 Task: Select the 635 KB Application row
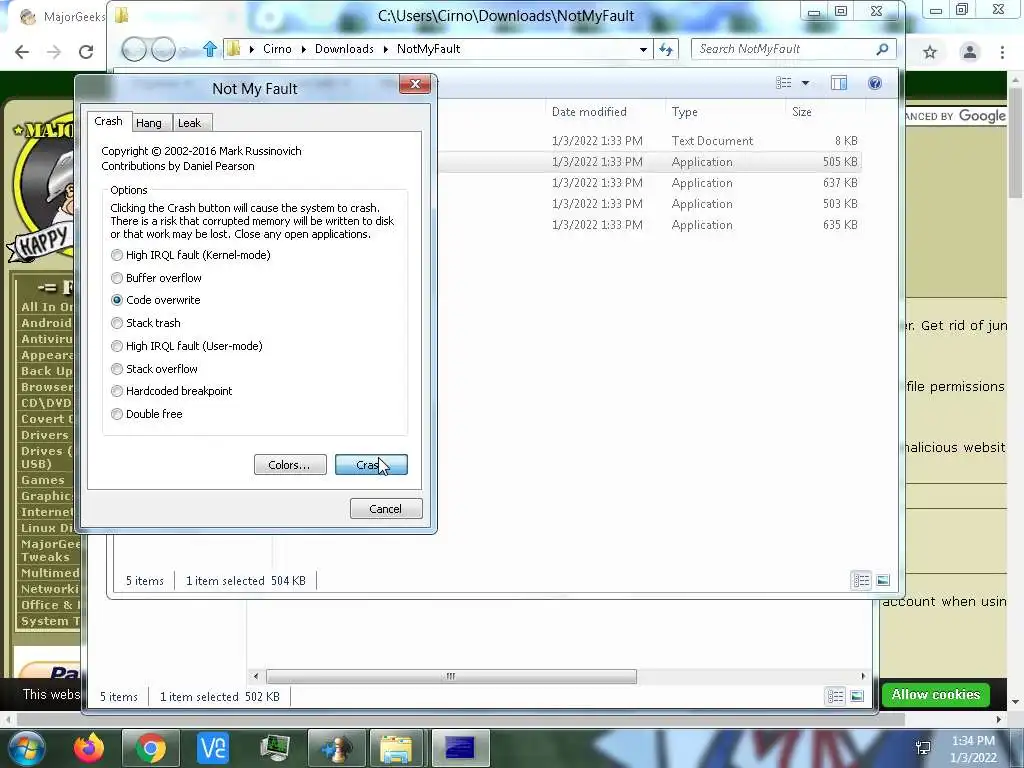650,225
